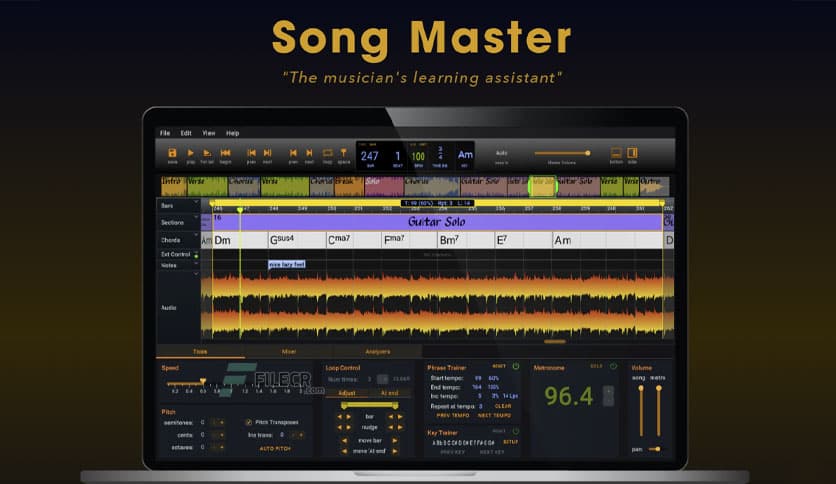Increase octaves with the stepper

tap(222, 447)
